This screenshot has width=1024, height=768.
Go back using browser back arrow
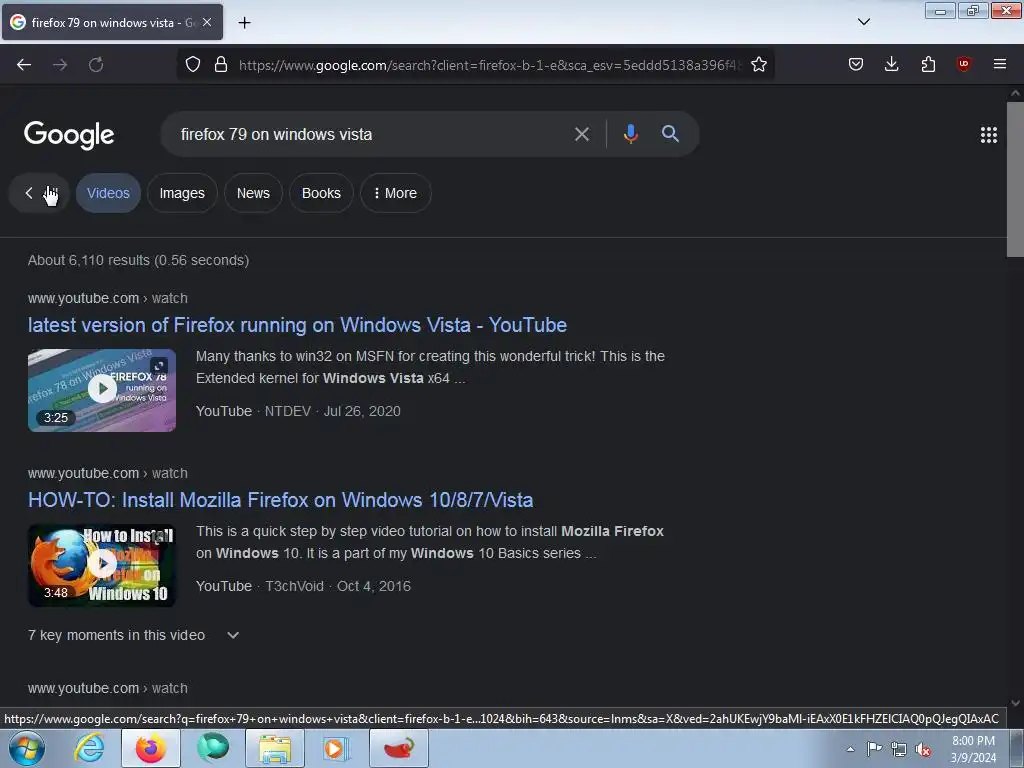(24, 65)
